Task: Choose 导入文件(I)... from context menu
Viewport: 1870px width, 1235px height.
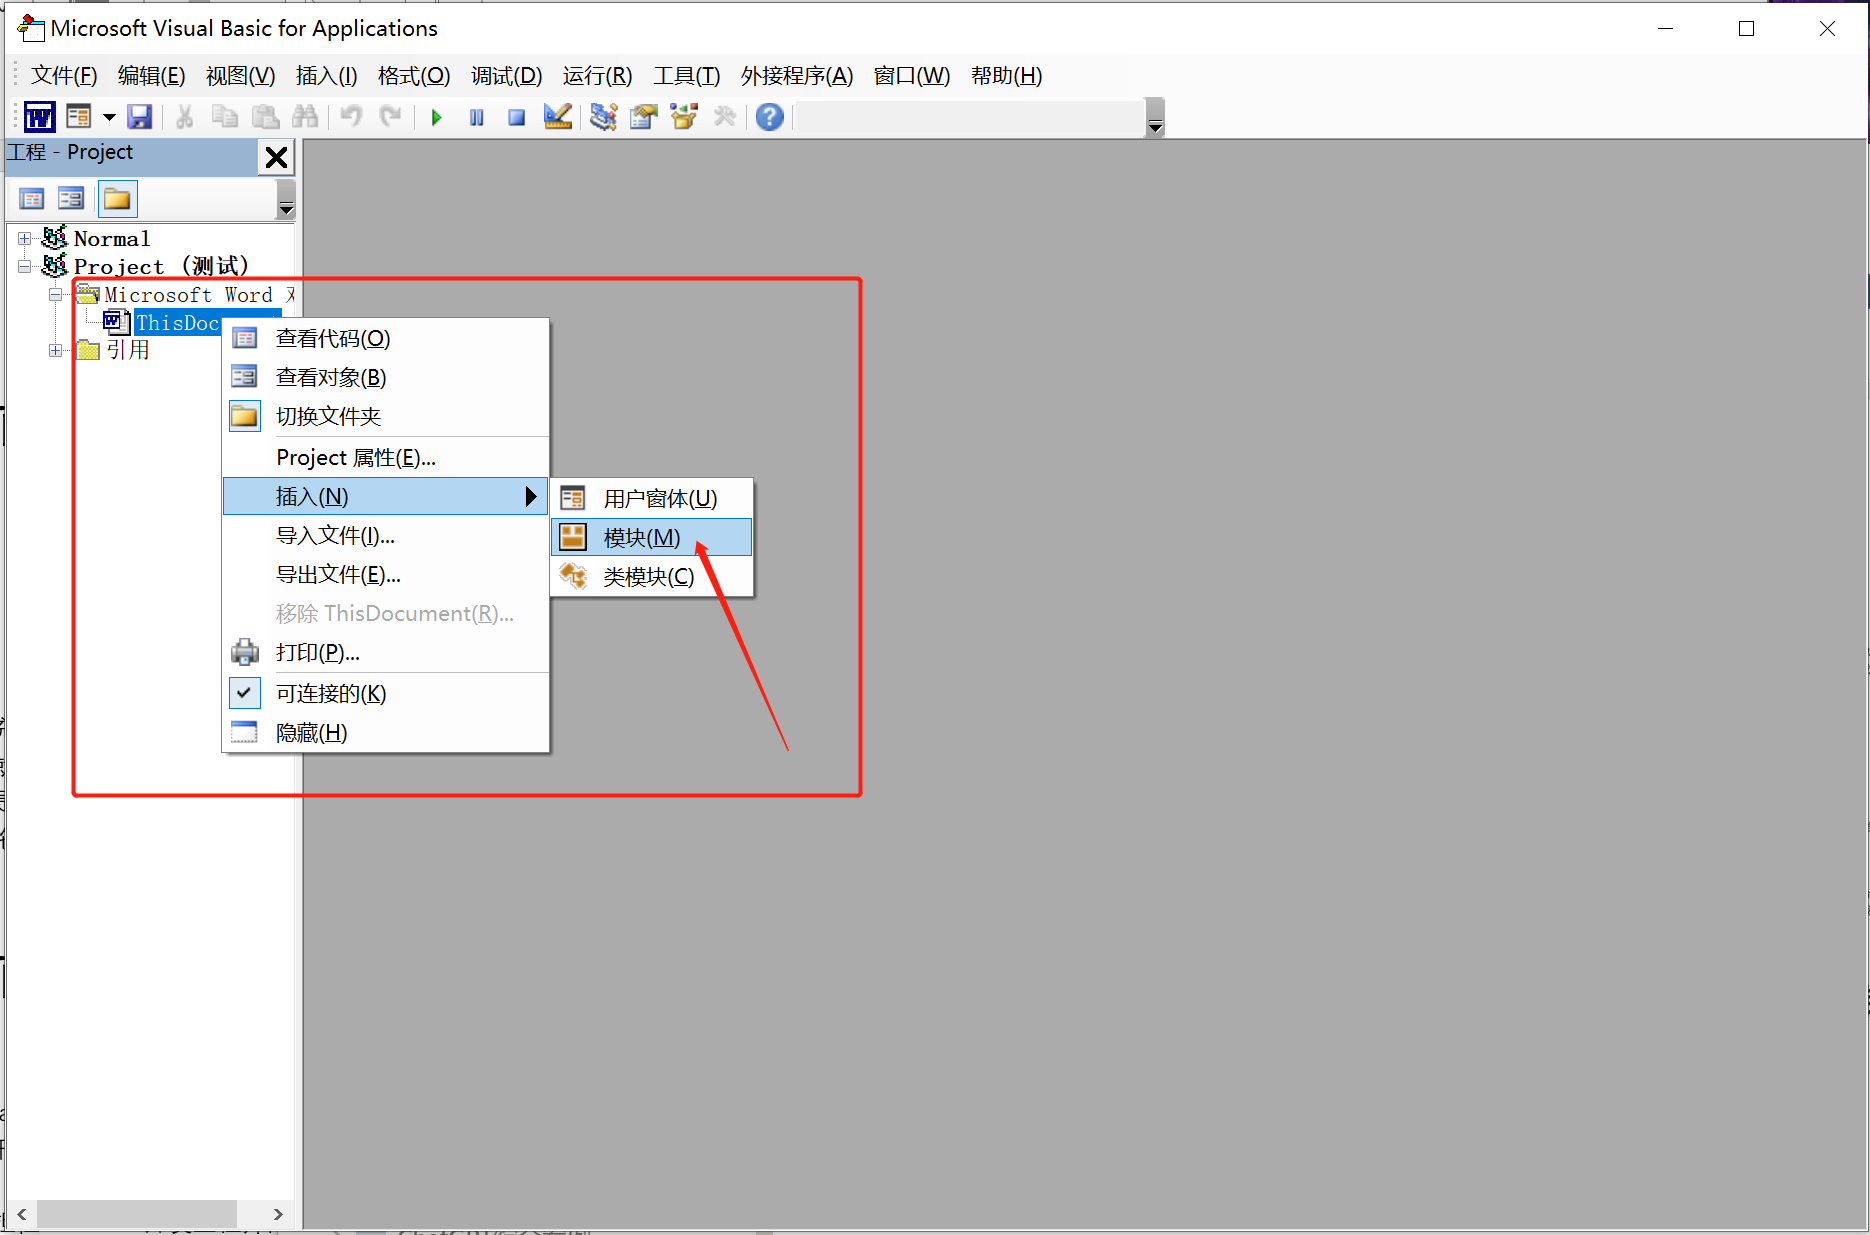Action: coord(335,536)
